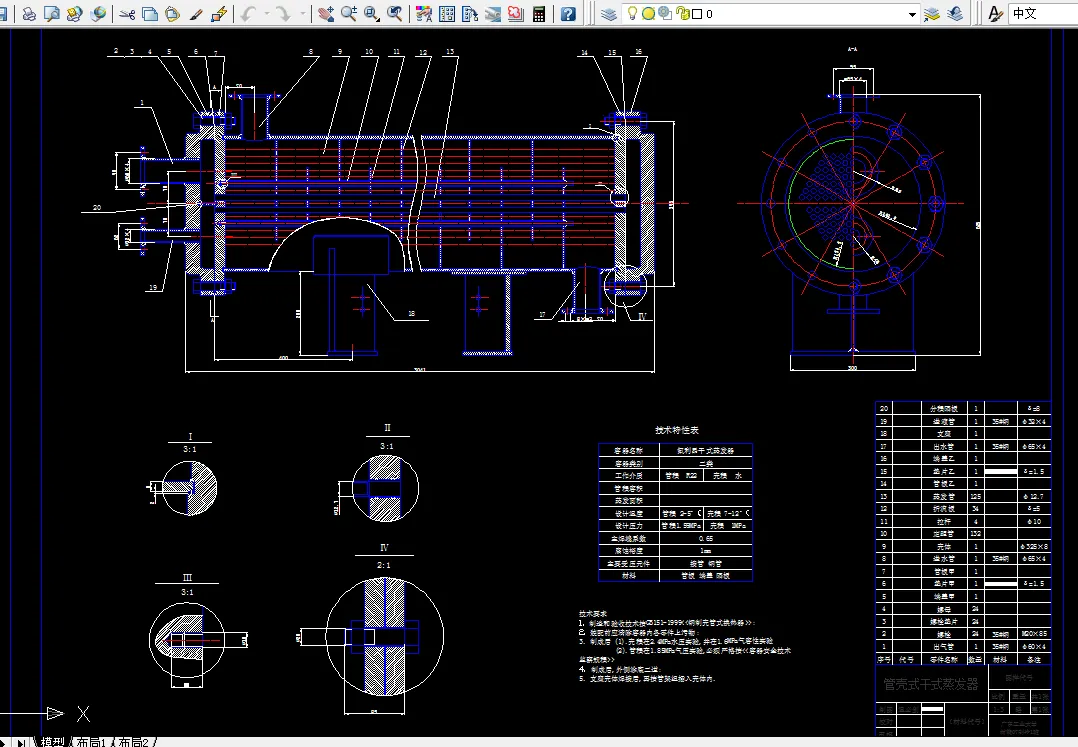Click Make Object's Layer Current icon

pyautogui.click(x=932, y=13)
